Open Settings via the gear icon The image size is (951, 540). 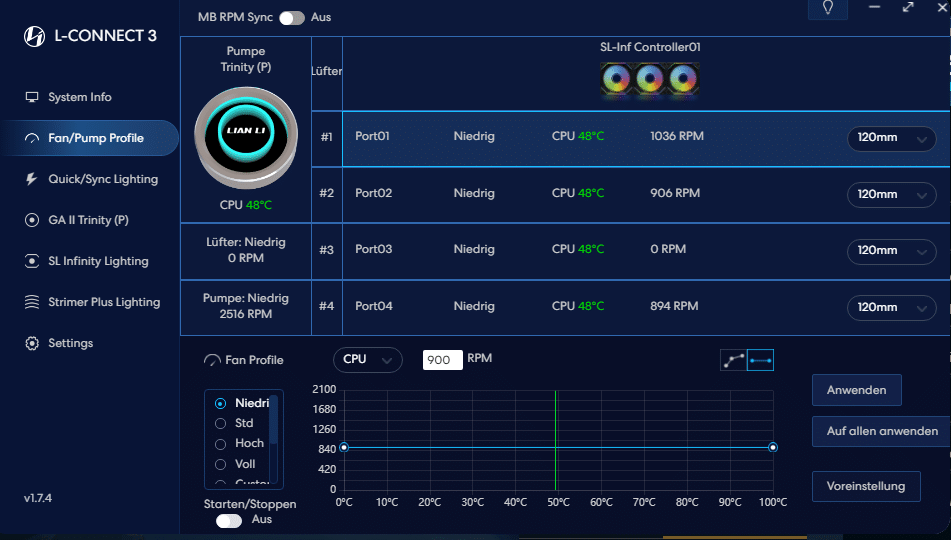click(x=32, y=343)
